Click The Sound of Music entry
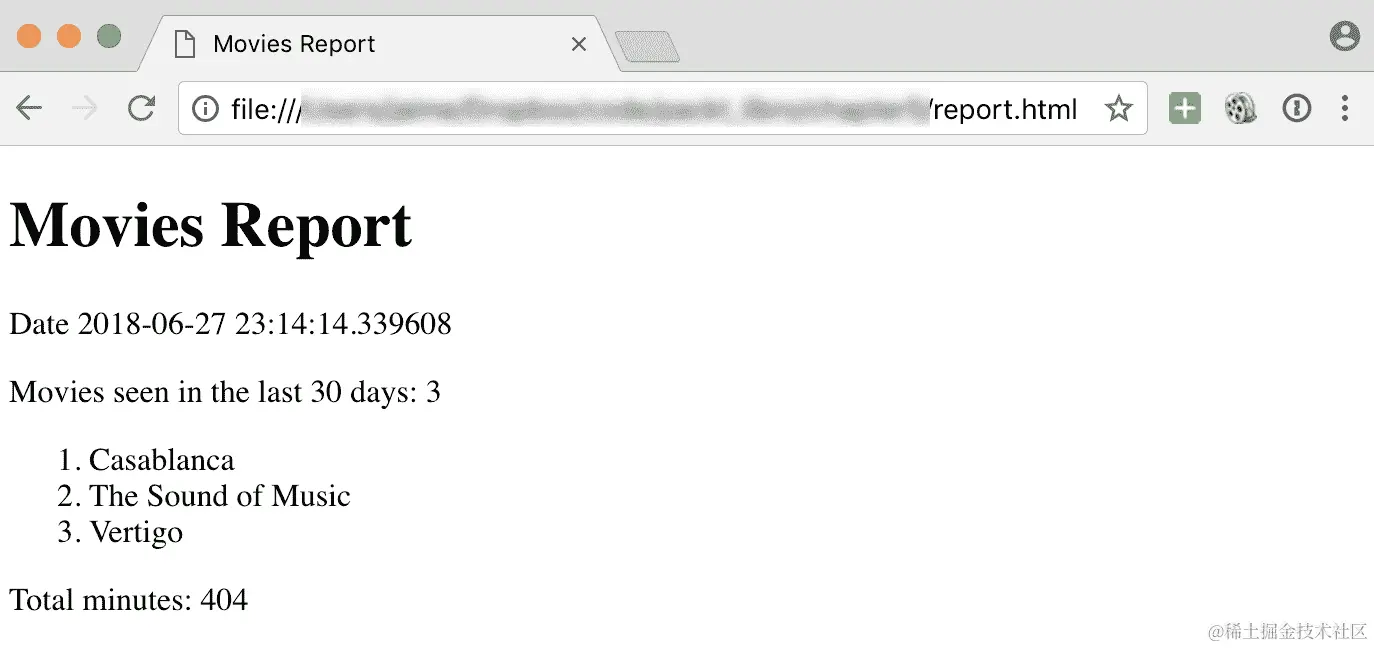This screenshot has width=1374, height=648. 220,496
